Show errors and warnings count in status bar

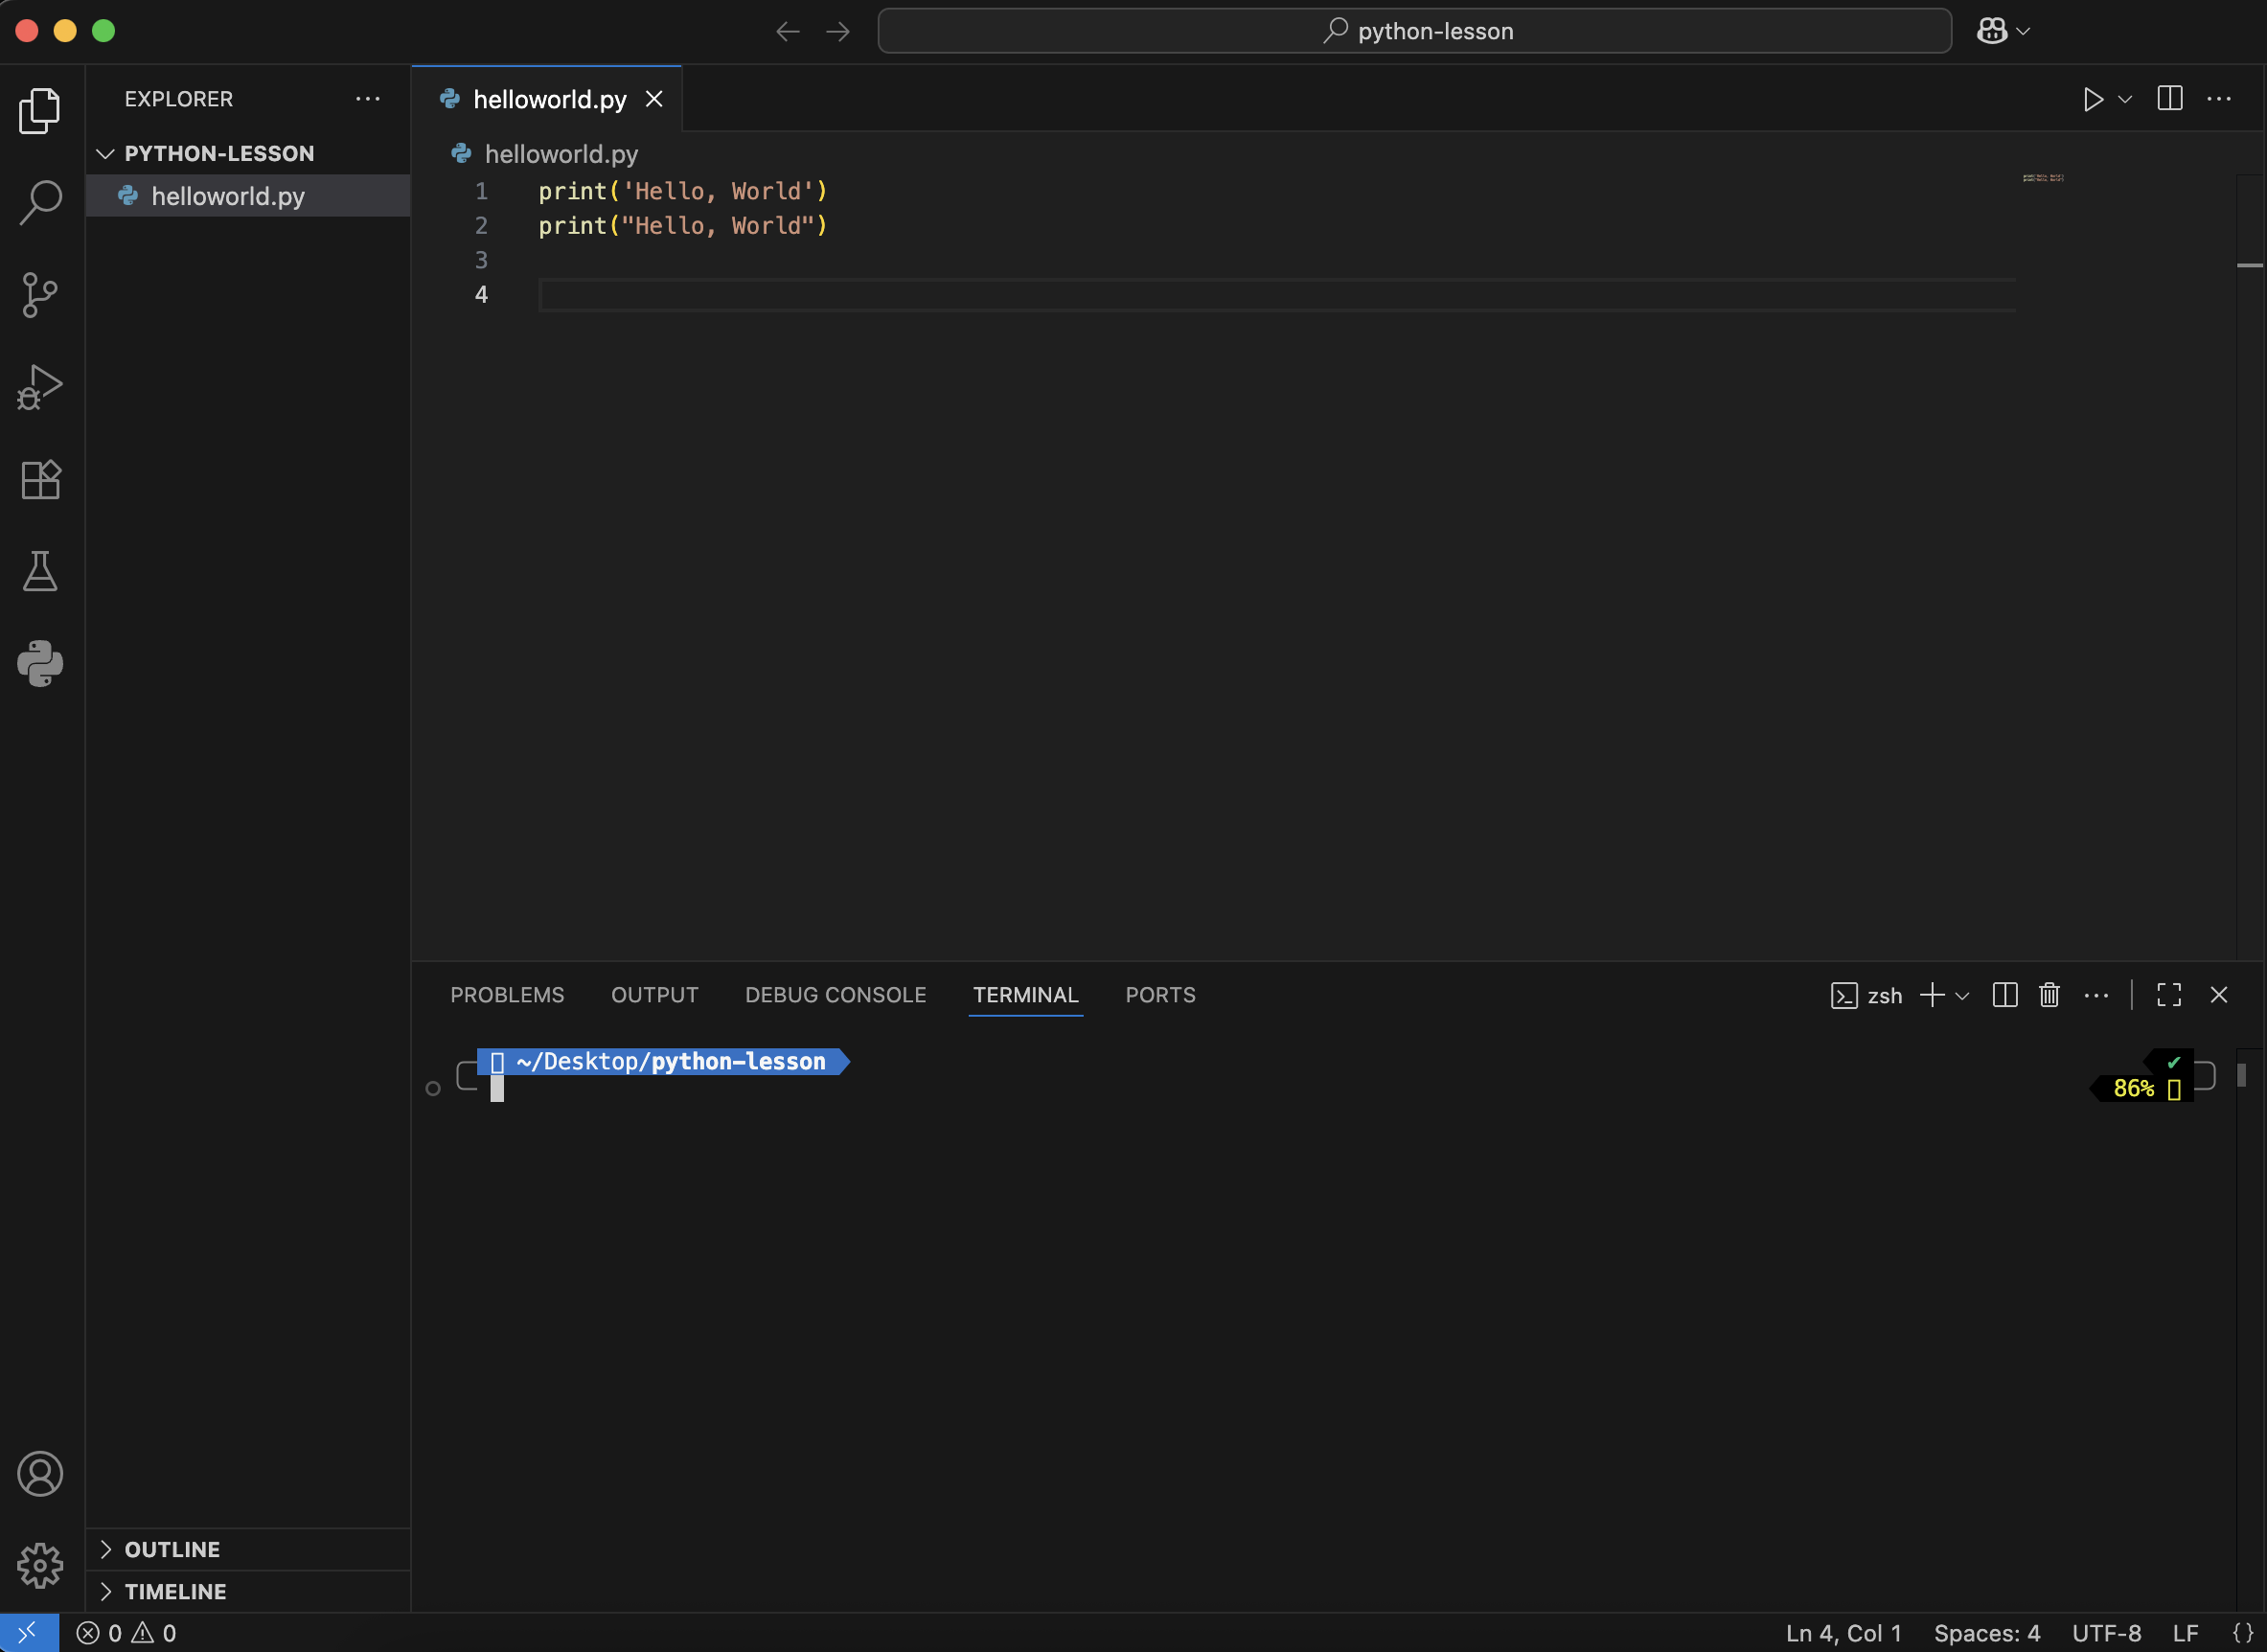coord(127,1633)
